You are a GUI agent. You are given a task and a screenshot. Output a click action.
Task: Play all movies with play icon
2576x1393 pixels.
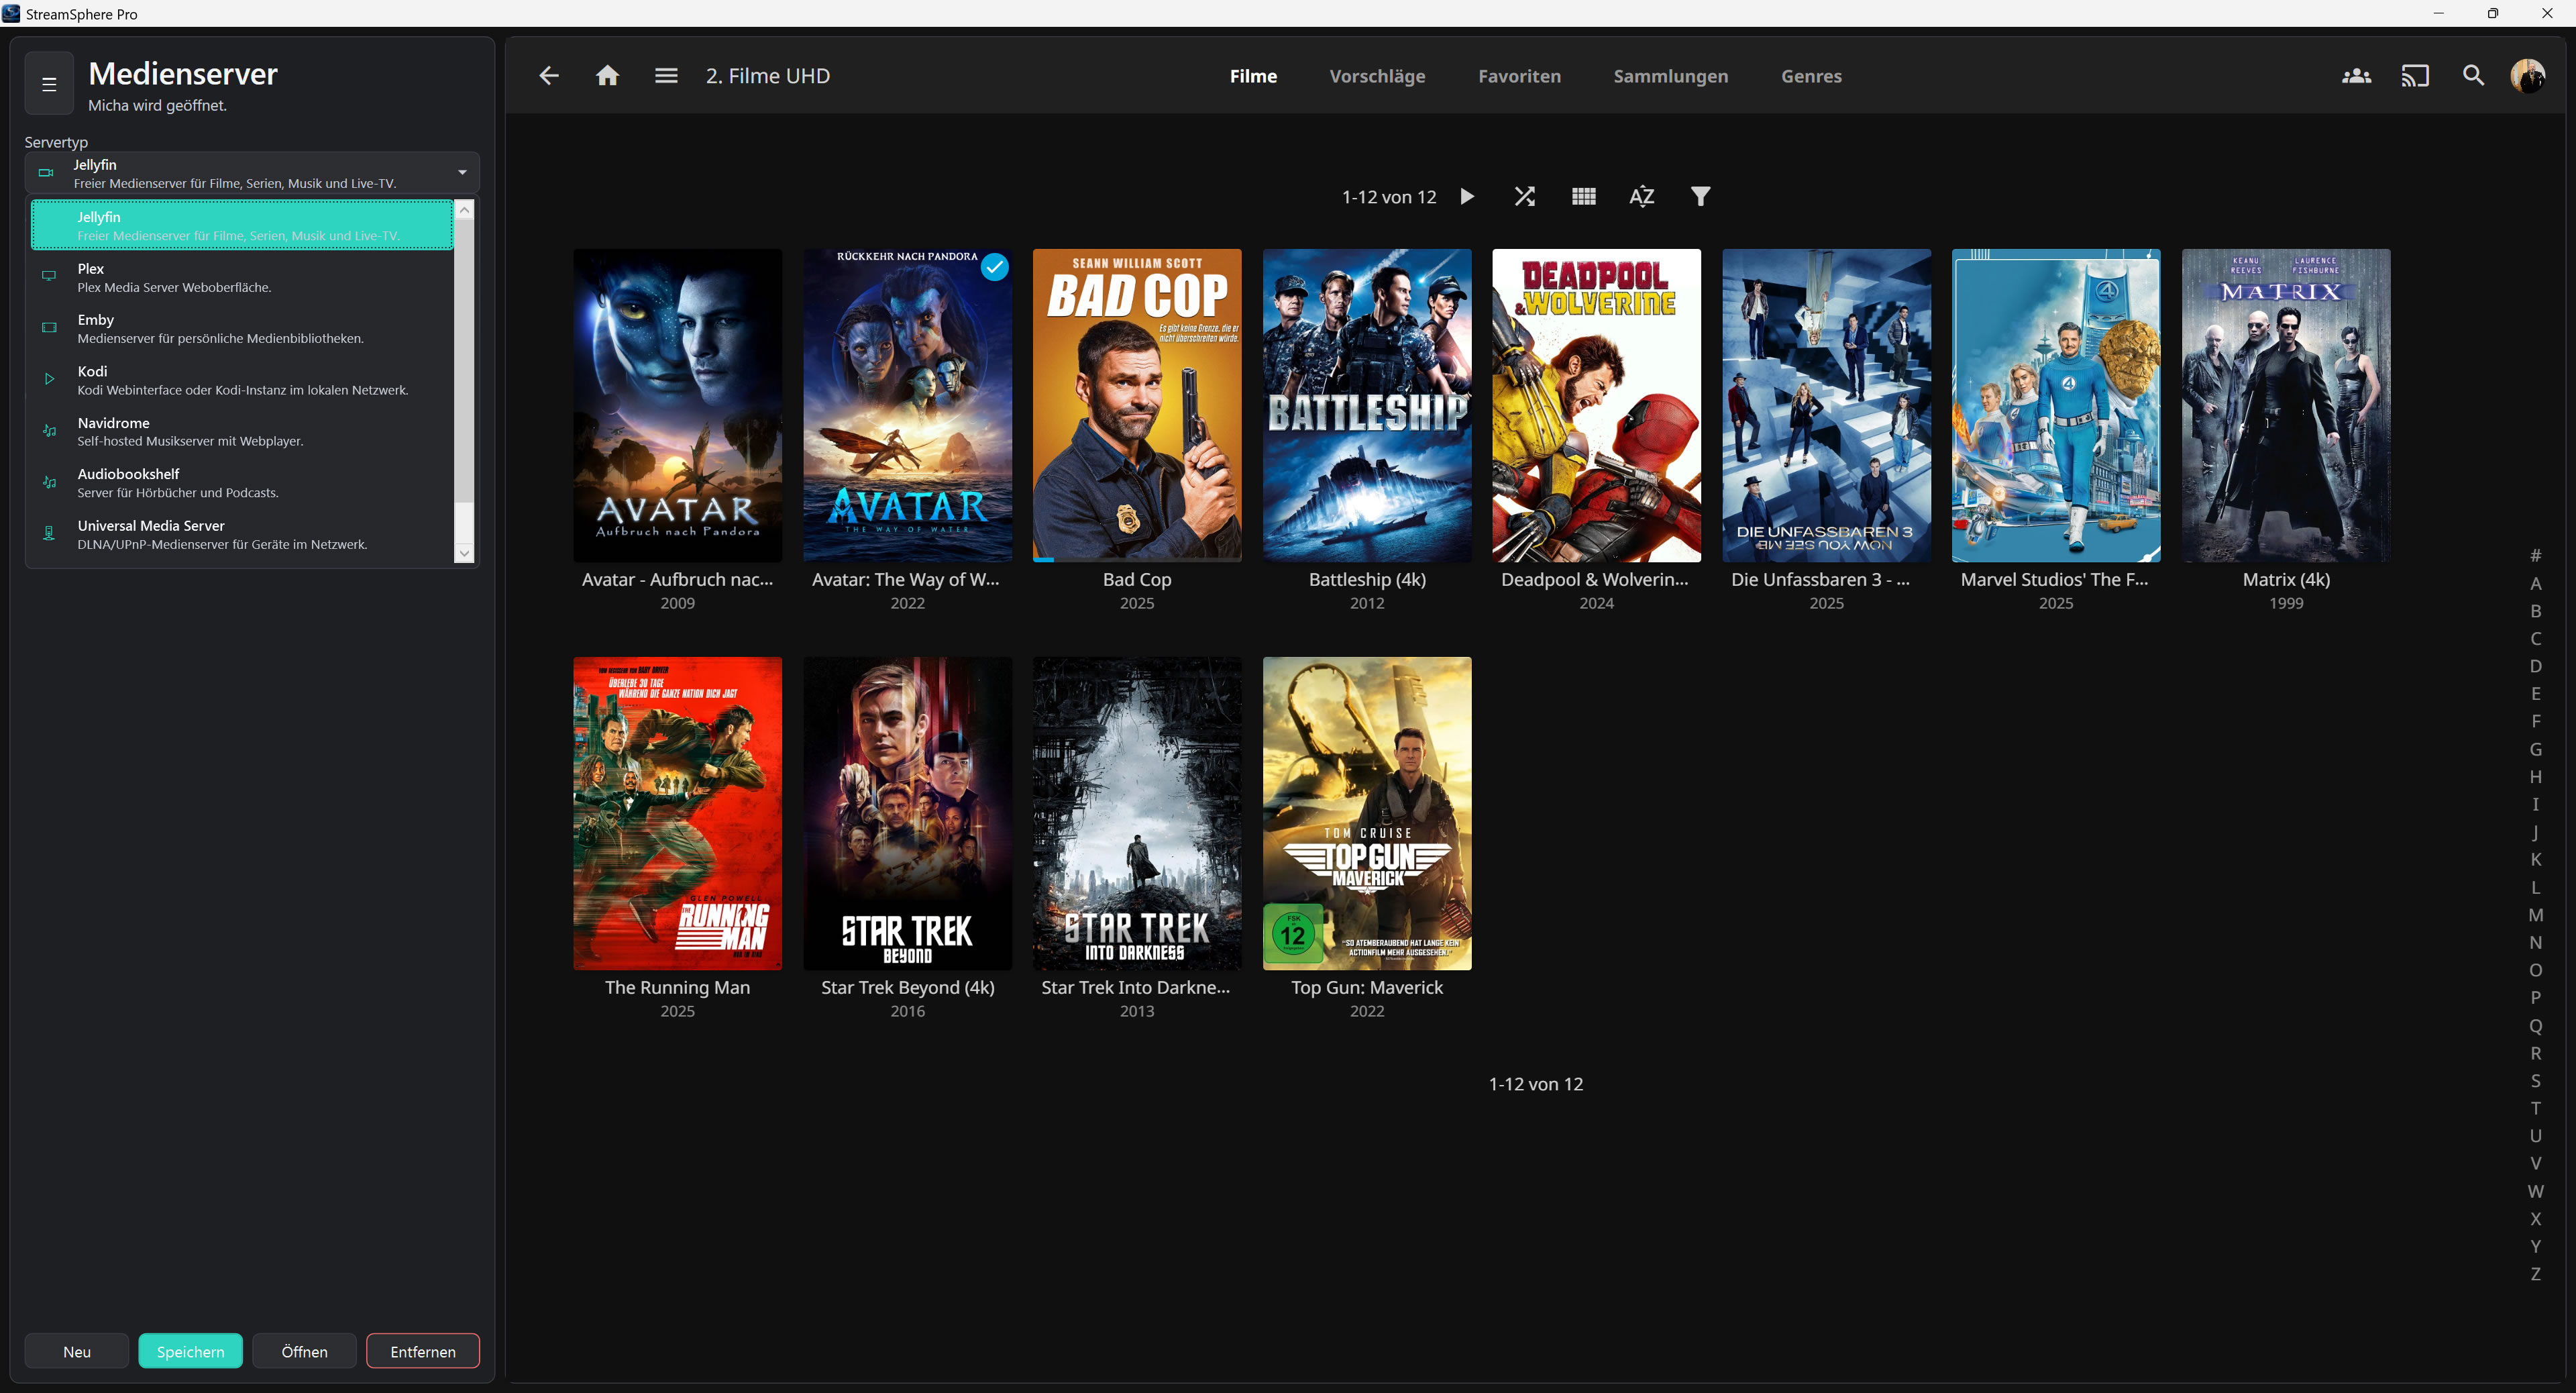tap(1467, 196)
